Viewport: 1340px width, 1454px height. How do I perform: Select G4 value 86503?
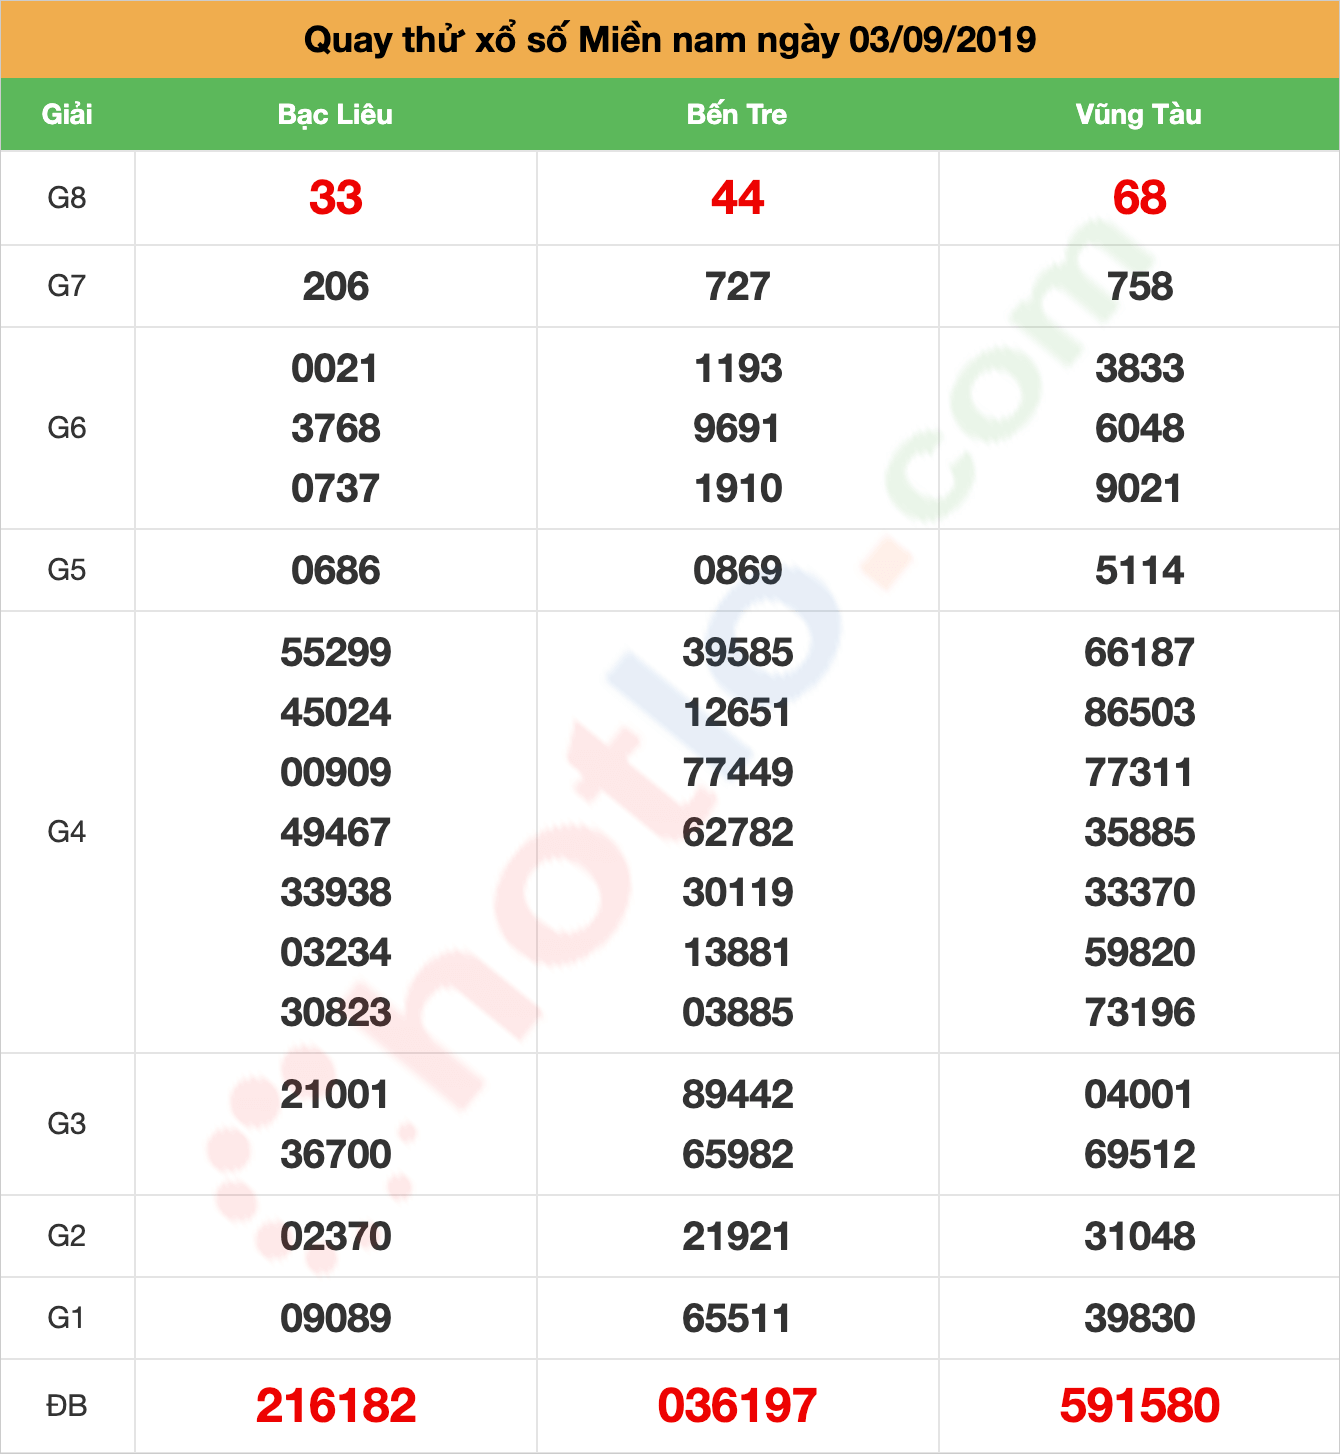tap(1140, 713)
